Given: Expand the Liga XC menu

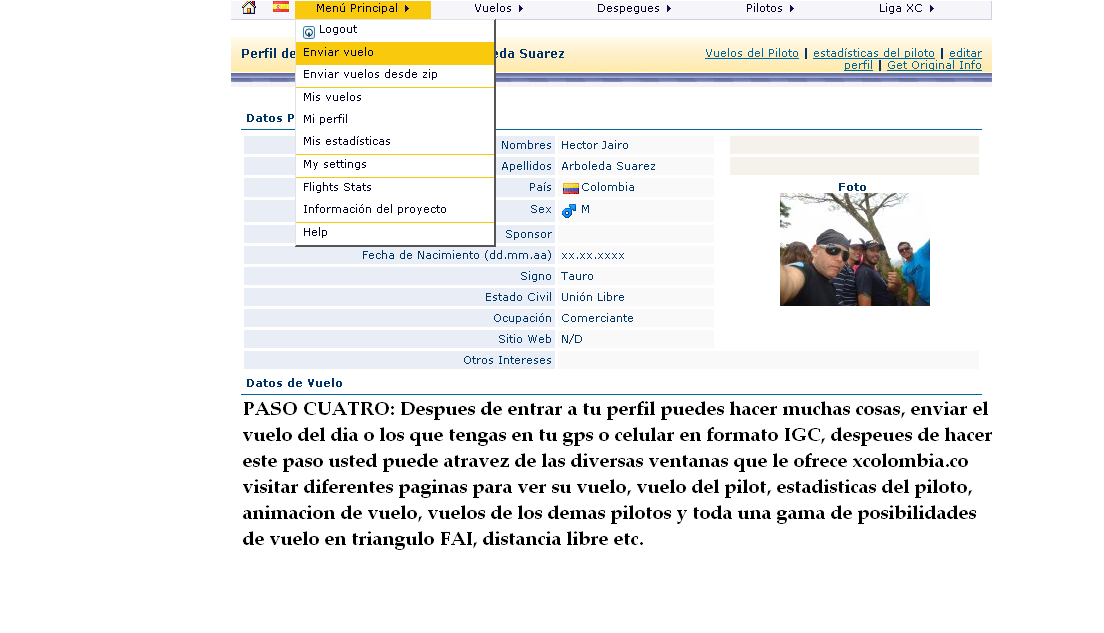Looking at the screenshot, I should [x=906, y=8].
